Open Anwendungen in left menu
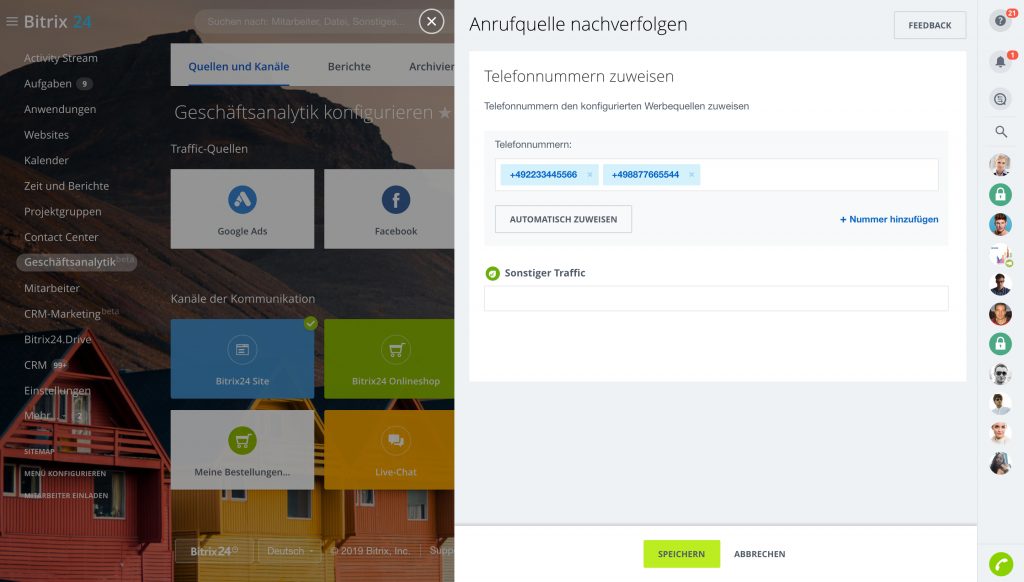The image size is (1024, 582). (59, 109)
